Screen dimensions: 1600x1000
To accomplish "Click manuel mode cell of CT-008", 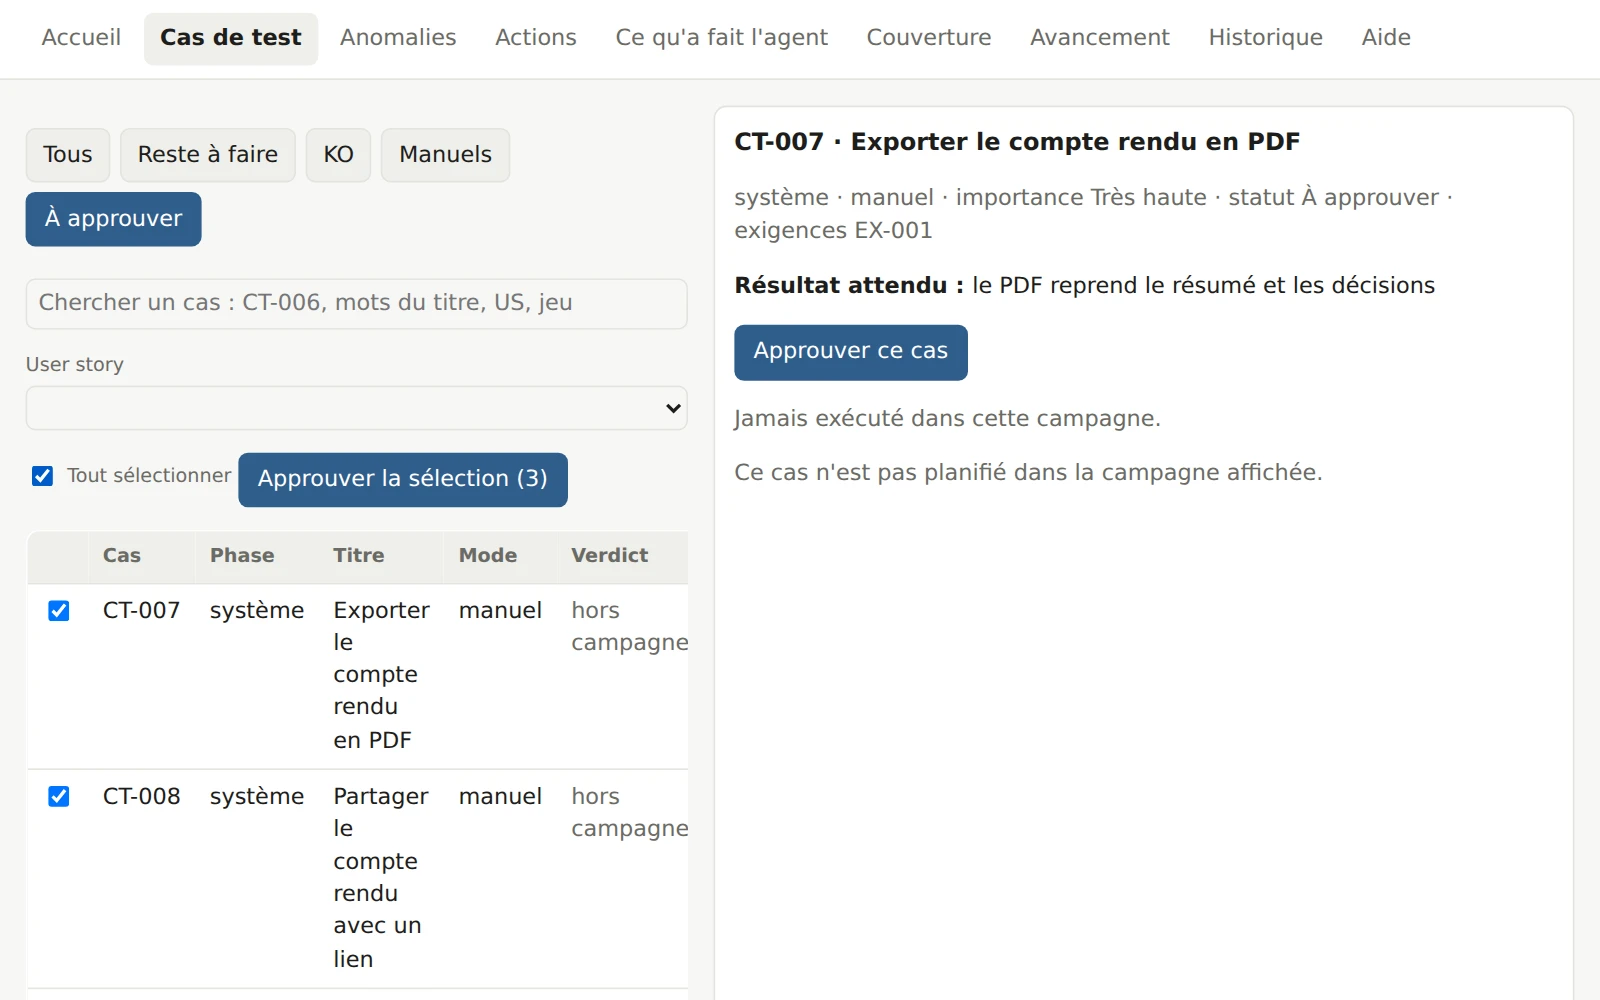I will (x=500, y=796).
